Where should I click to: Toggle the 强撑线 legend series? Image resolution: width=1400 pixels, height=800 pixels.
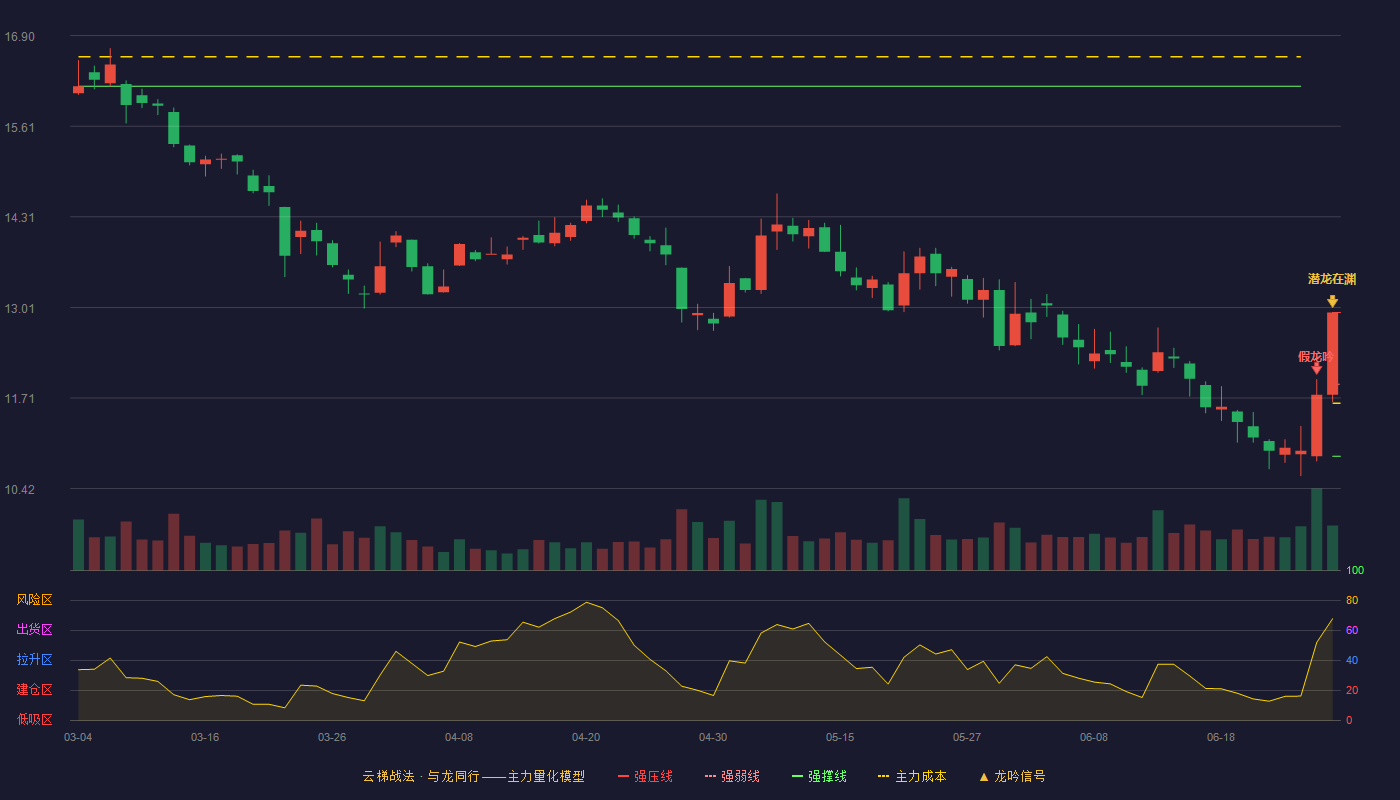click(x=819, y=776)
